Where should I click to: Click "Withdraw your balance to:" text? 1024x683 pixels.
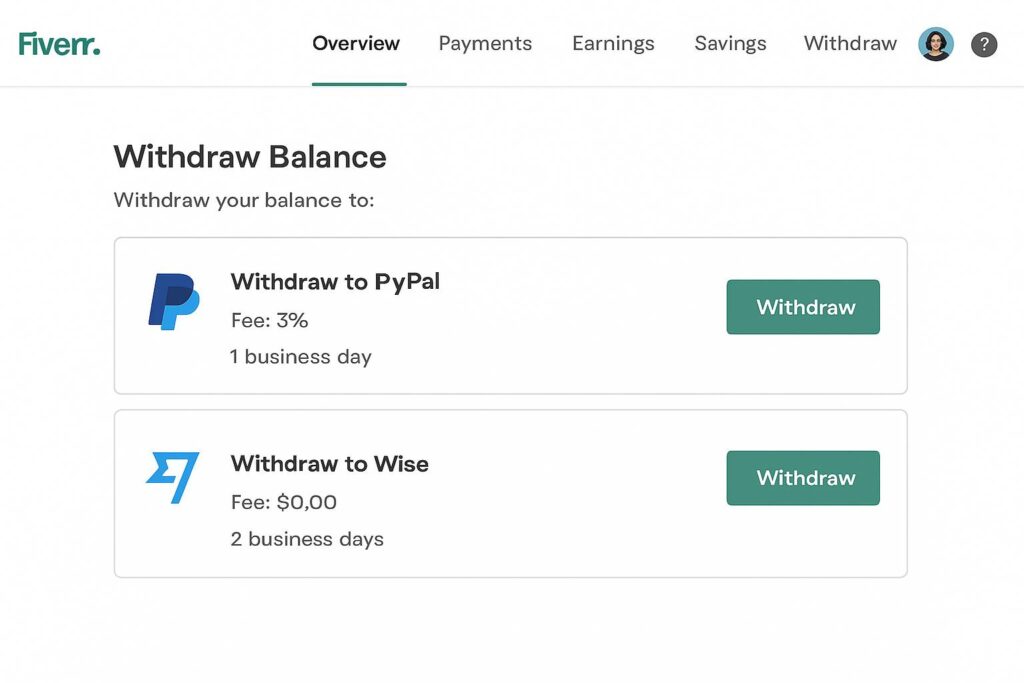243,200
